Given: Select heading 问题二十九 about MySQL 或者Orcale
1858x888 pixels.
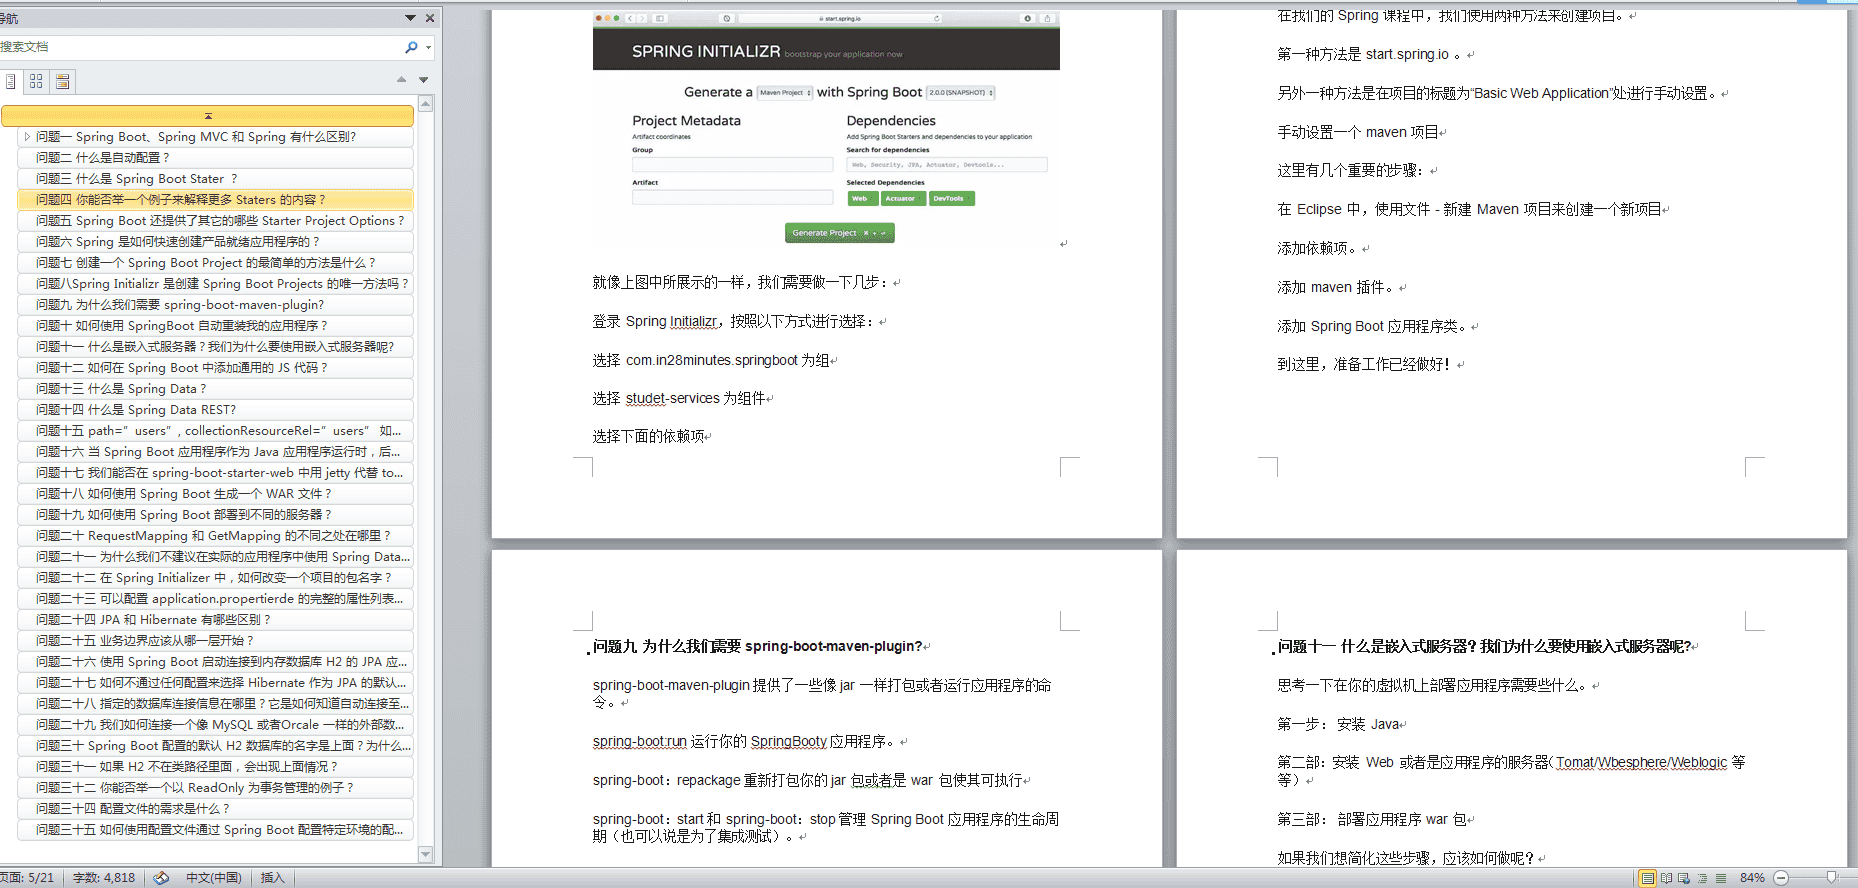Looking at the screenshot, I should click(x=216, y=725).
